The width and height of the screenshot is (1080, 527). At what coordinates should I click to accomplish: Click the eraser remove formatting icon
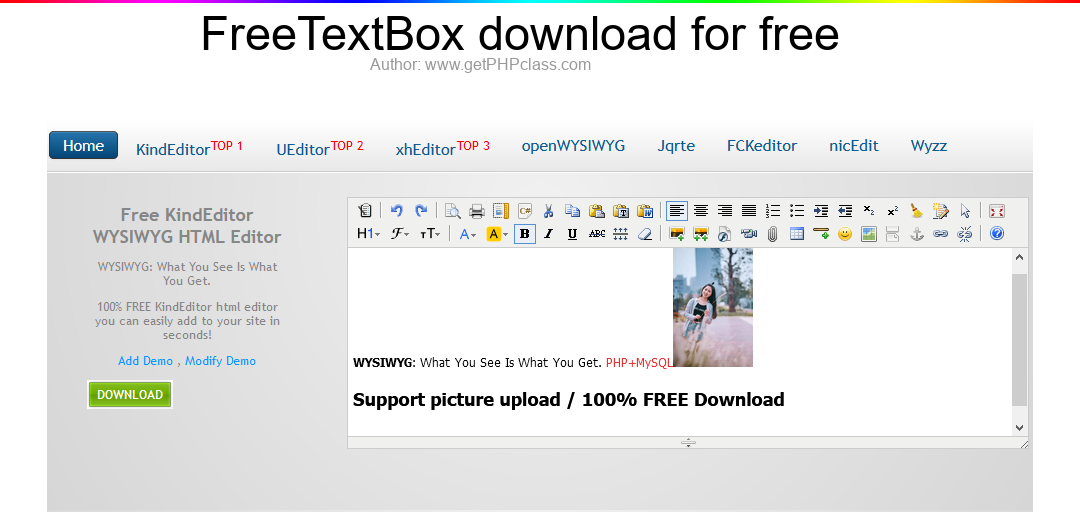pyautogui.click(x=645, y=234)
